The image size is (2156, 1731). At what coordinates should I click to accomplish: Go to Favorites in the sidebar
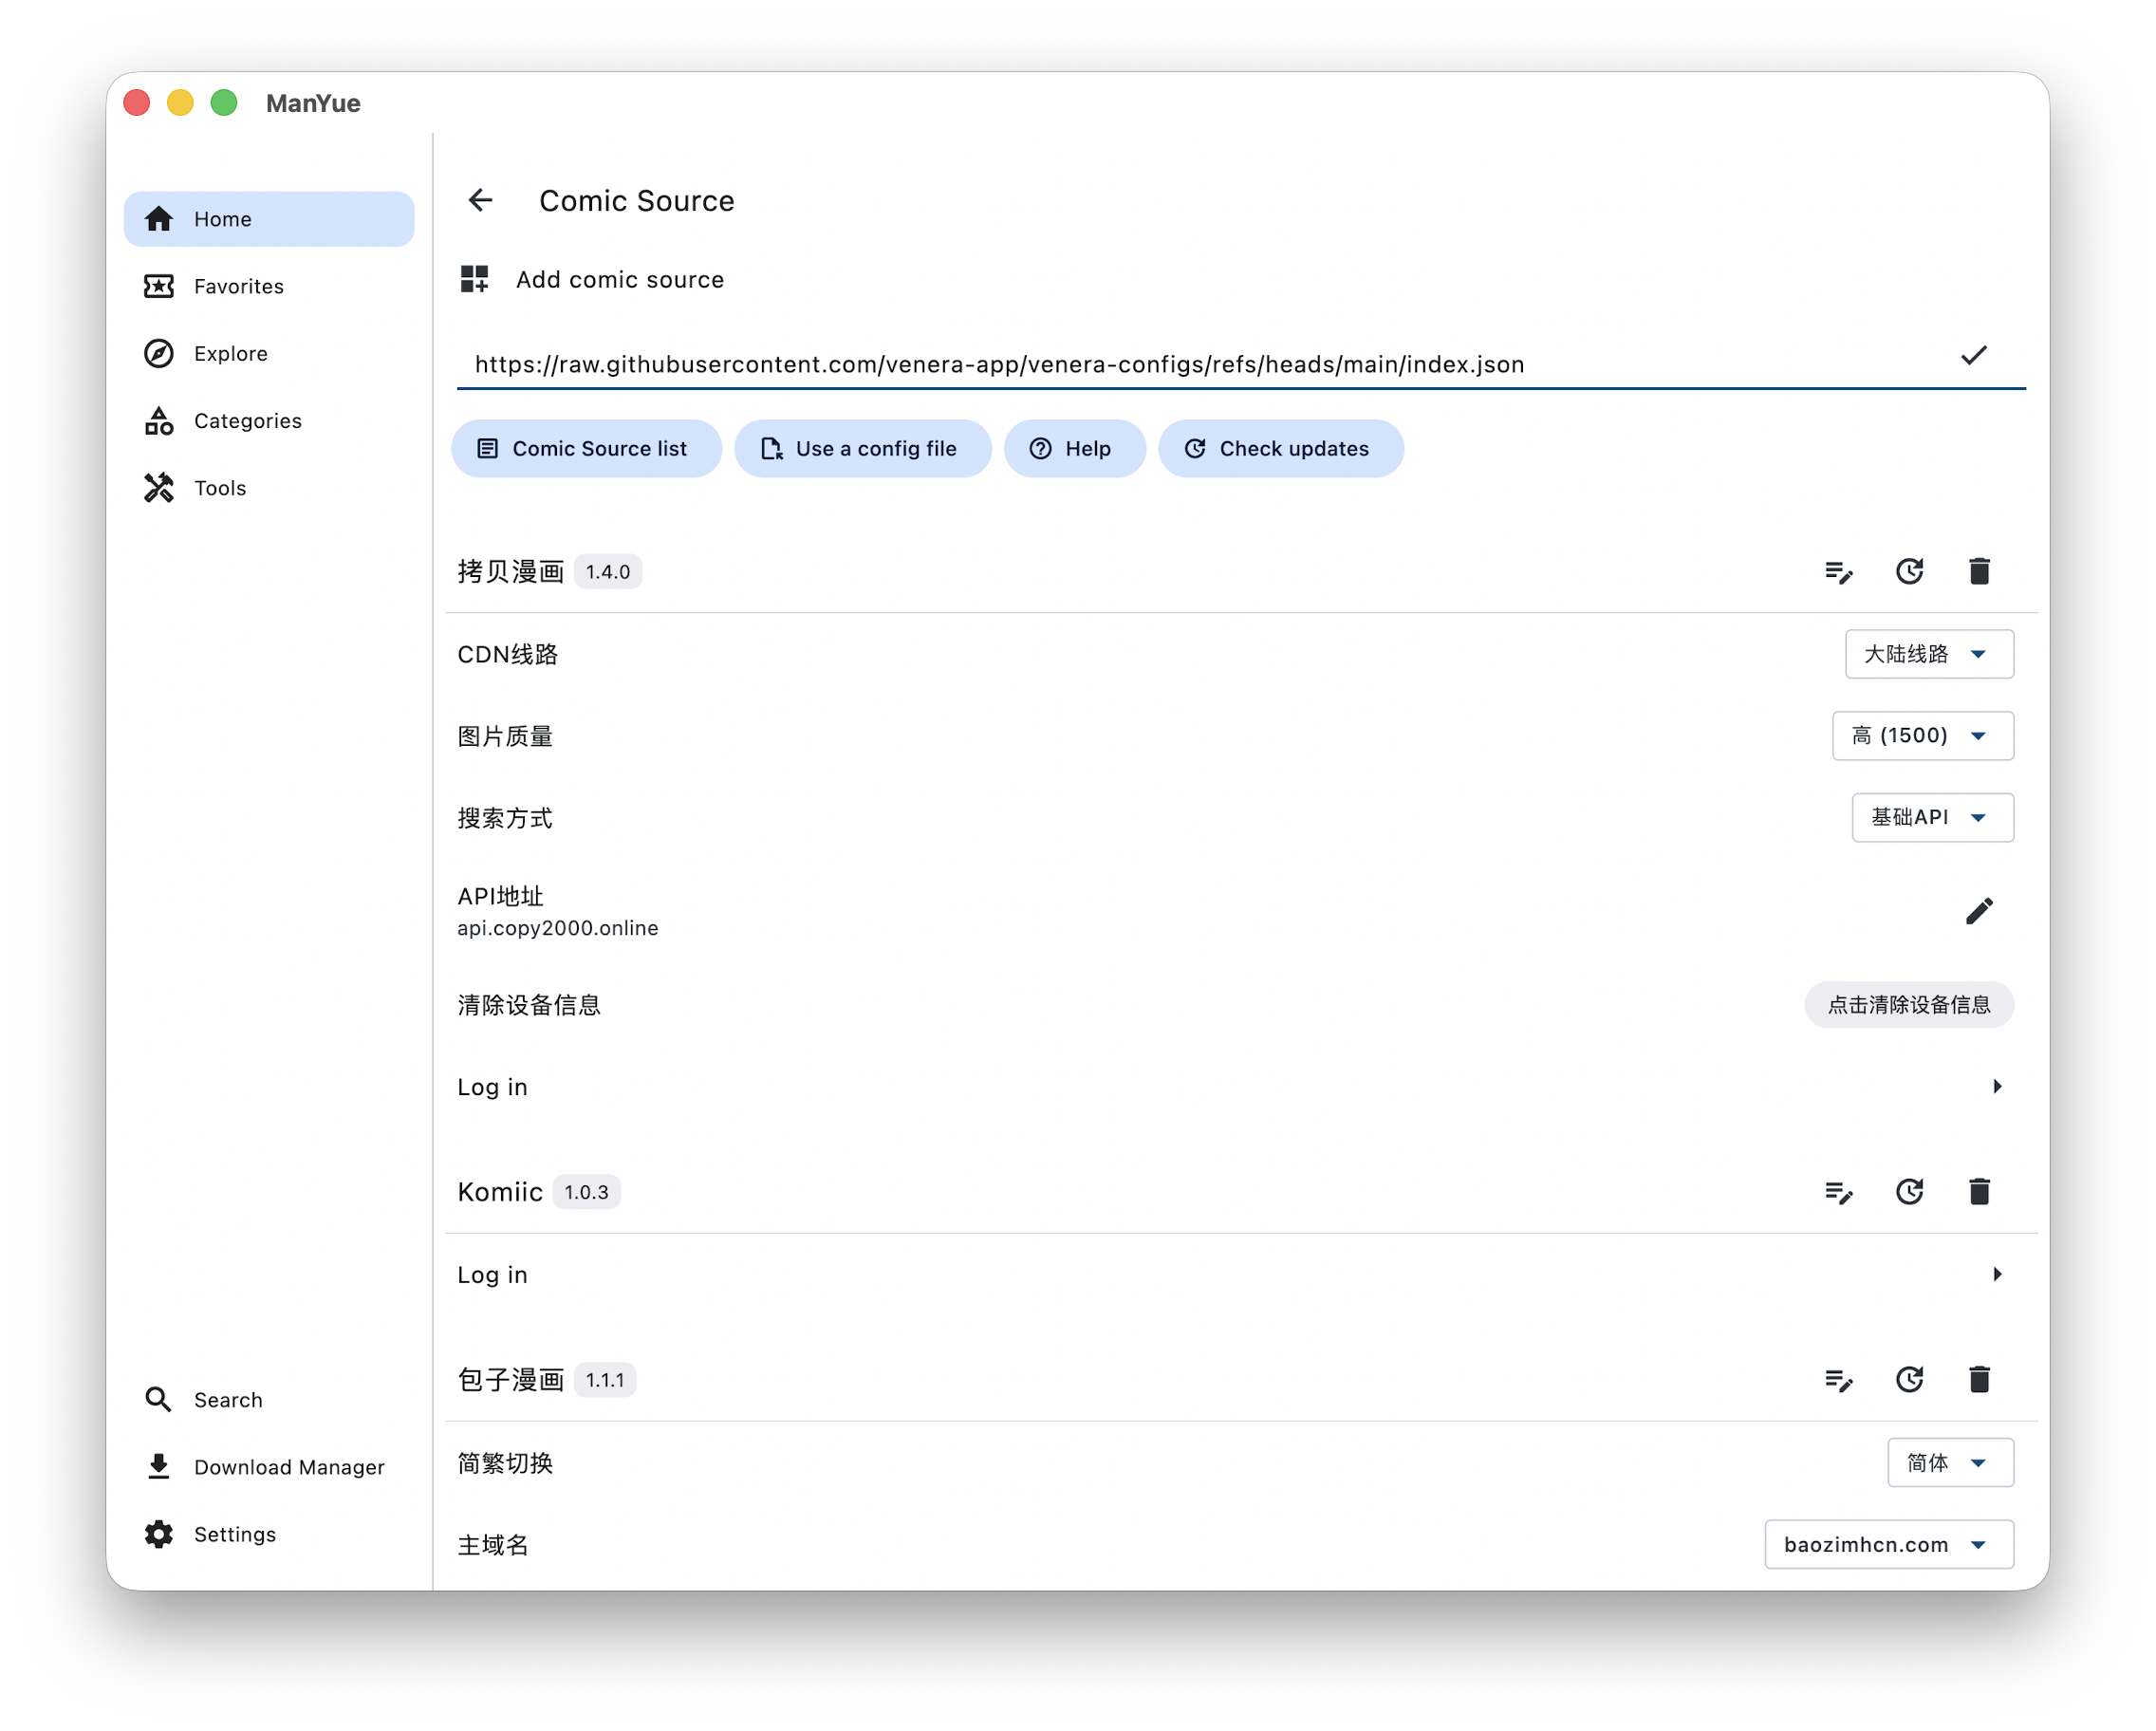[238, 287]
